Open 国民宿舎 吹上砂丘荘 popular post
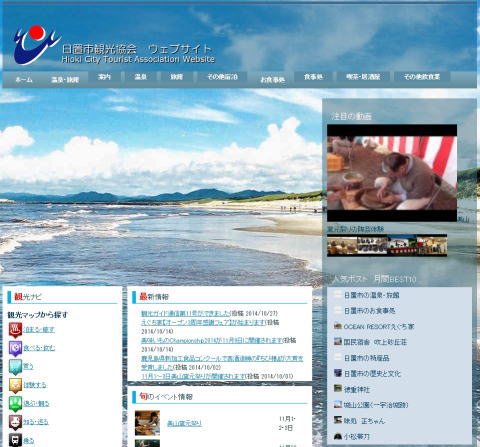Image resolution: width=480 pixels, height=447 pixels. [x=375, y=342]
